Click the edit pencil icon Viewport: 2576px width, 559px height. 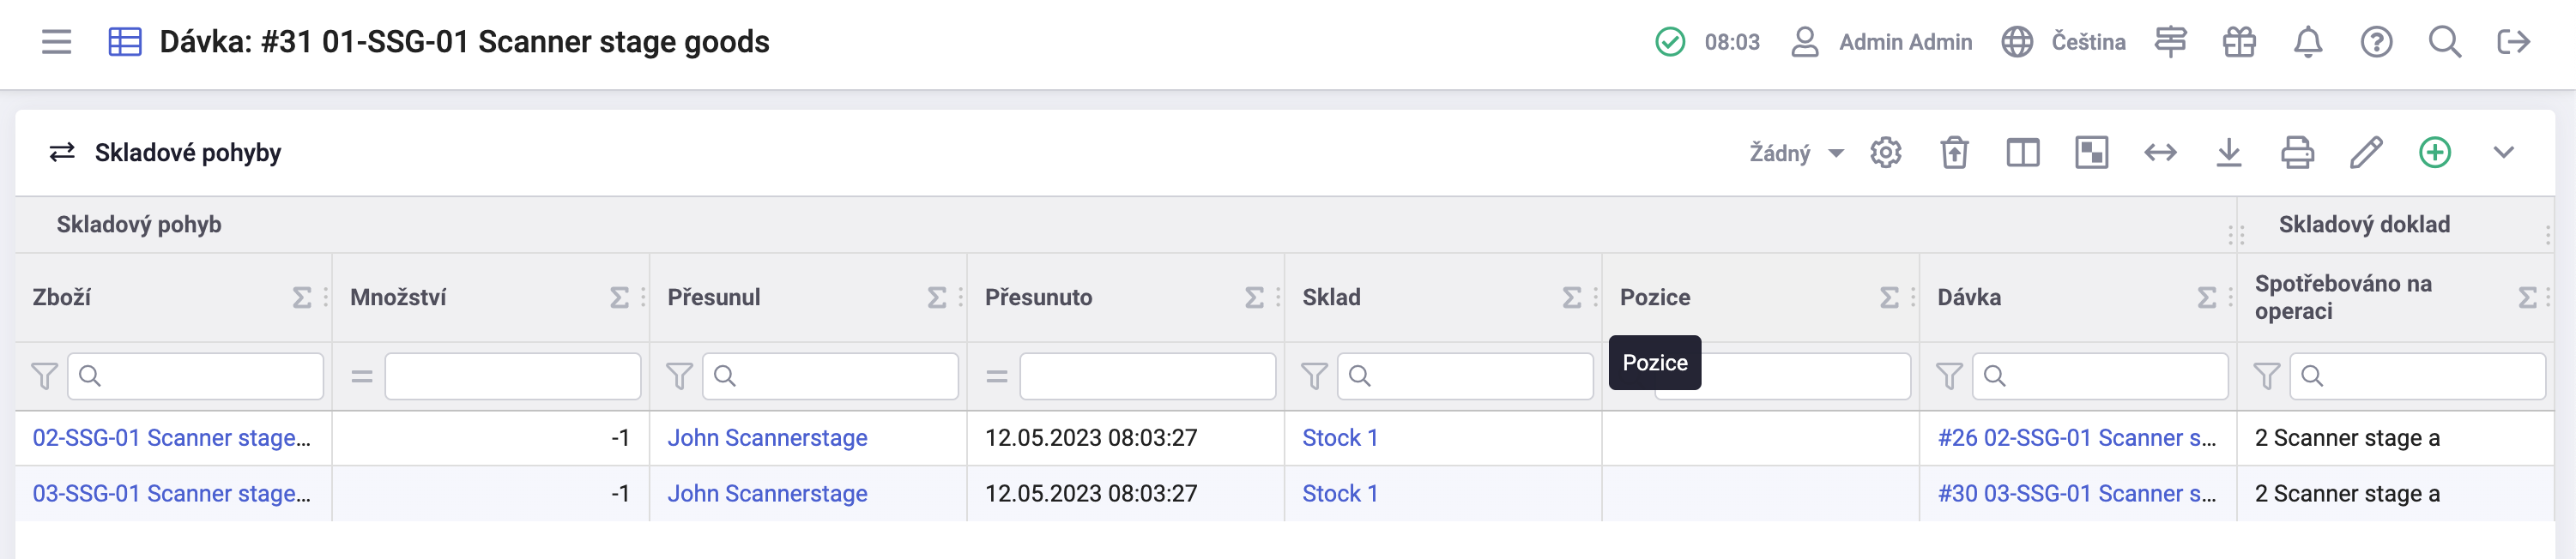pos(2365,153)
